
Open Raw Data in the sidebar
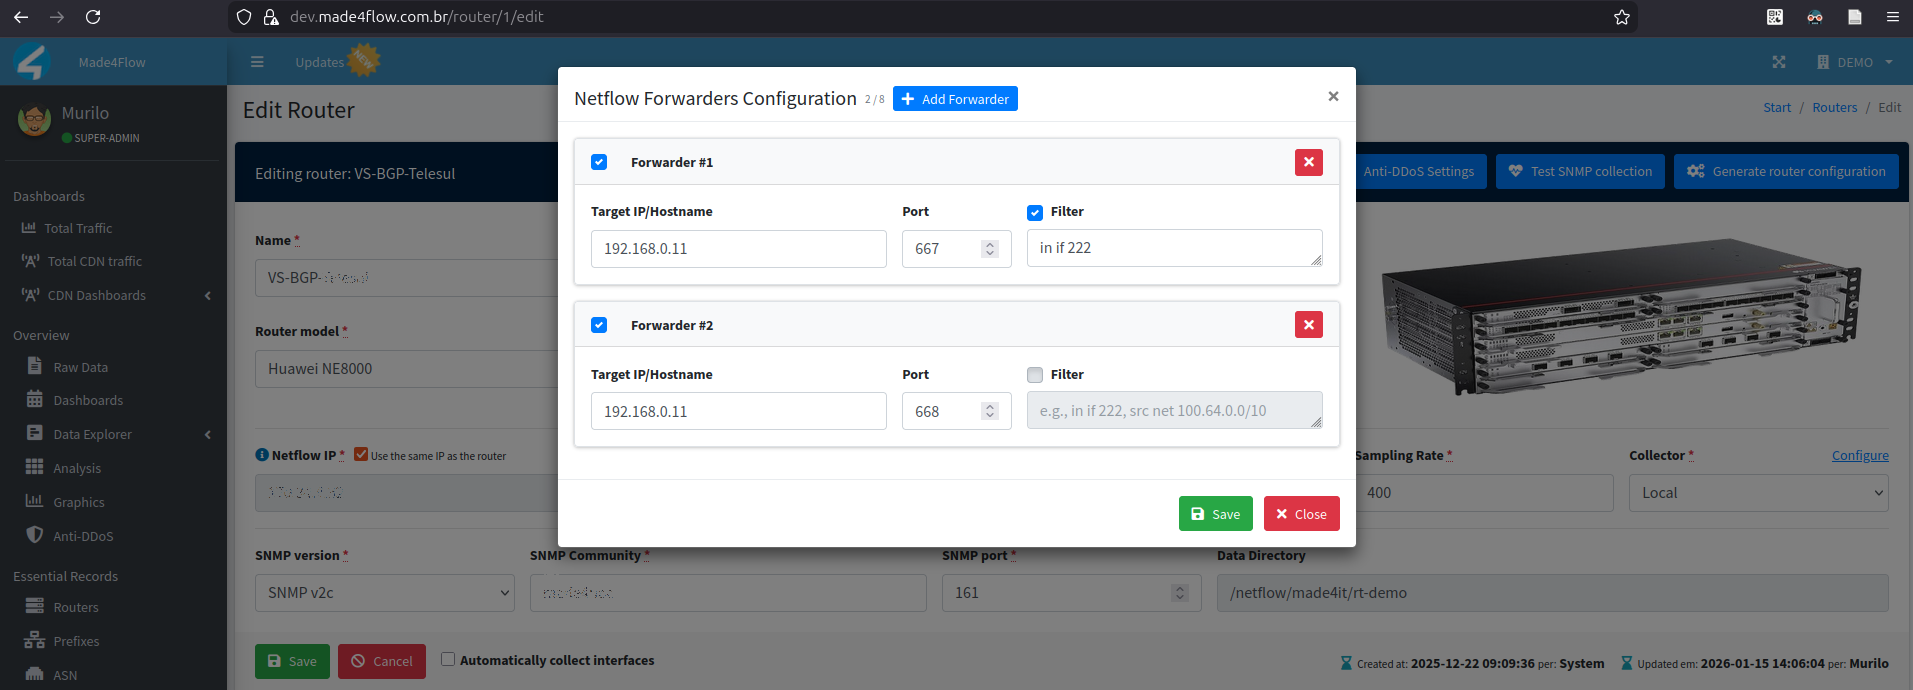click(x=80, y=367)
